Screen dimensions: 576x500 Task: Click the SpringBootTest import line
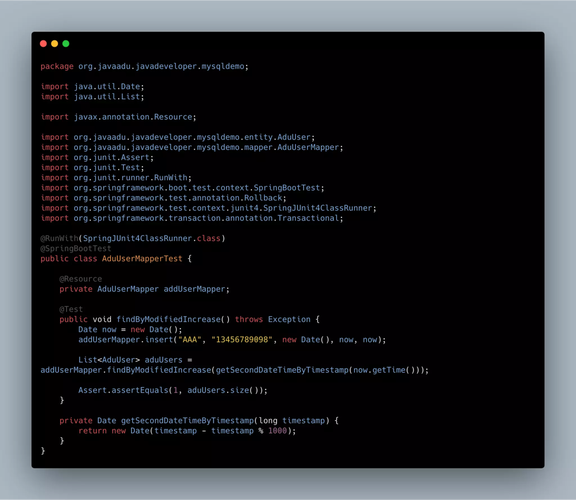[x=183, y=188]
